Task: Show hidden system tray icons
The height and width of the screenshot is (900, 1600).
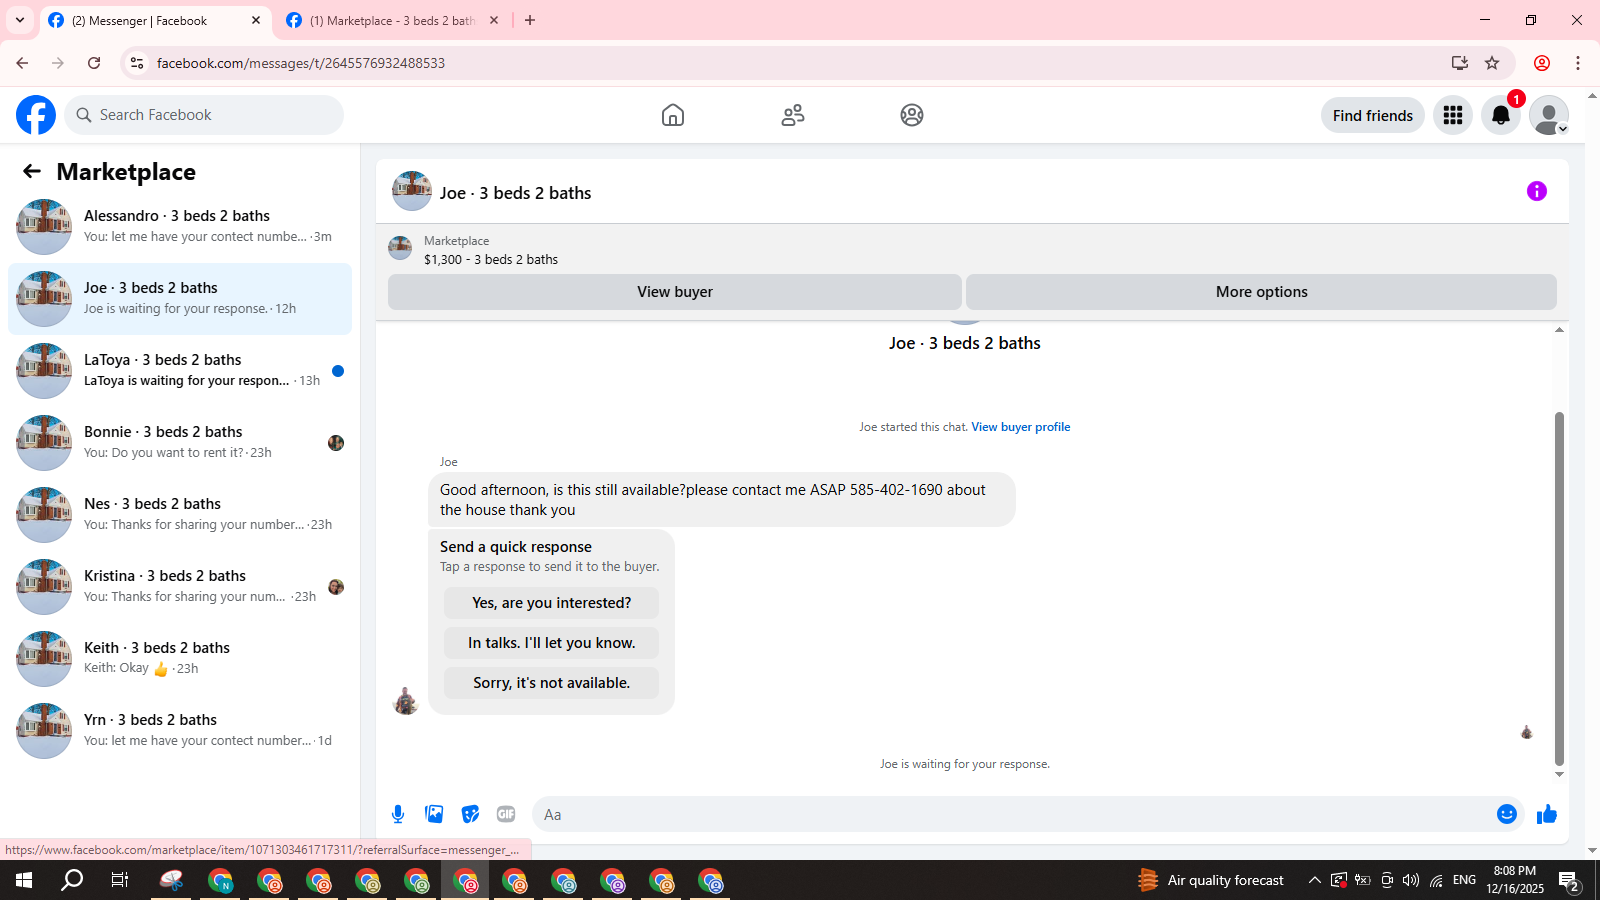Action: coord(1314,880)
